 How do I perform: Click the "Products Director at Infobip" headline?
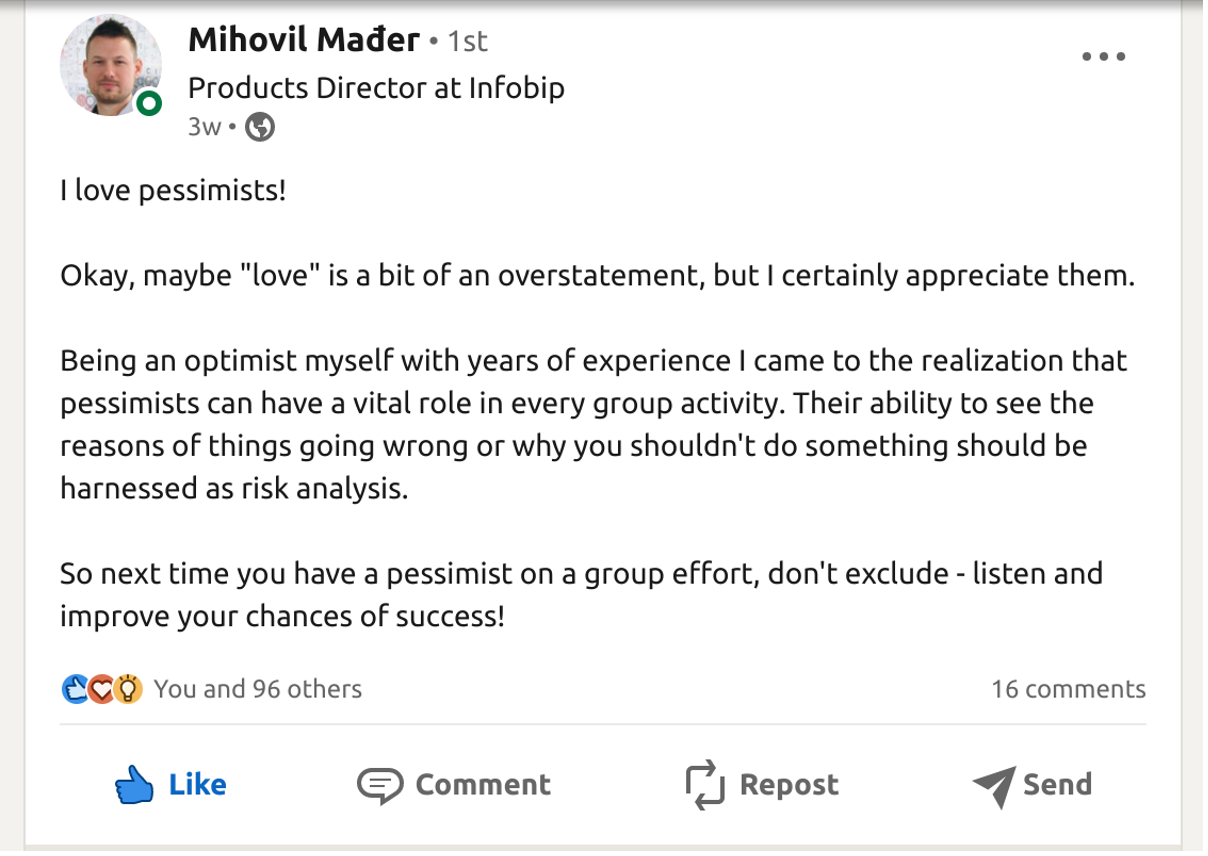[x=376, y=88]
